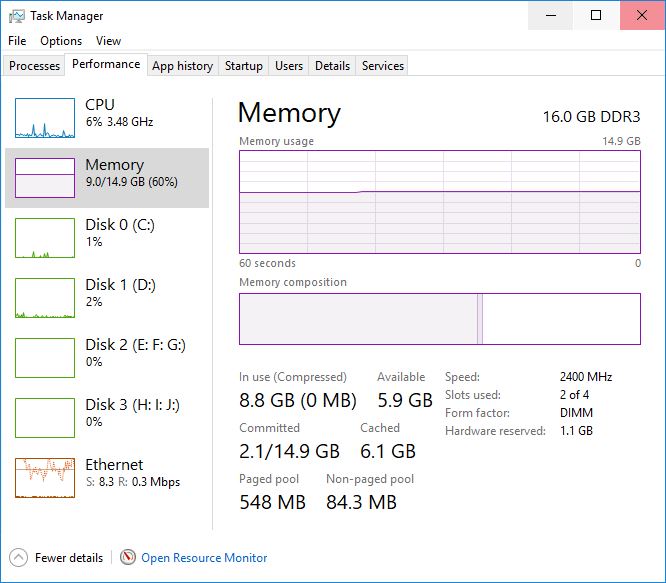
Task: Open the Options menu
Action: tap(61, 41)
